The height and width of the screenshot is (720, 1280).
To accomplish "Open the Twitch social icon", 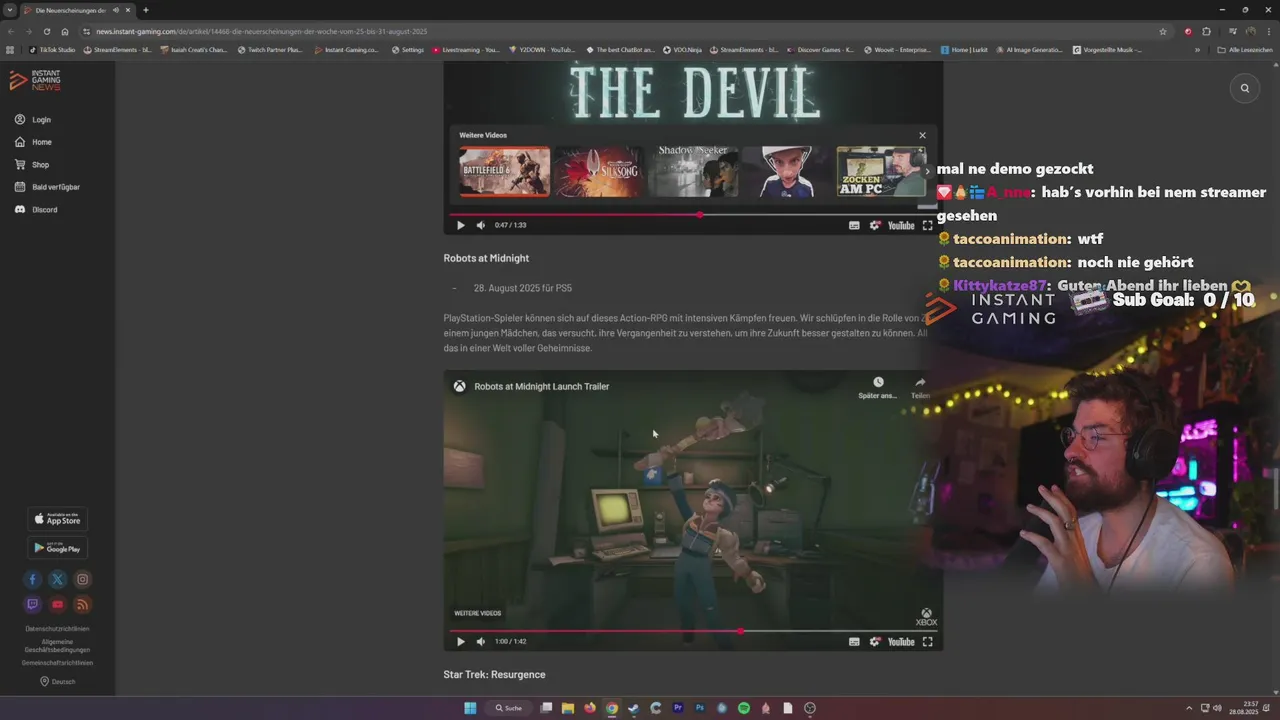I will [x=32, y=604].
